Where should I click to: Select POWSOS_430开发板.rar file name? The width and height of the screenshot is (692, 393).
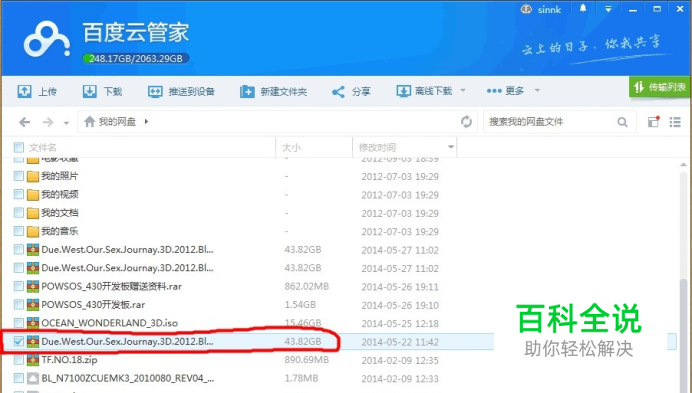(x=93, y=305)
